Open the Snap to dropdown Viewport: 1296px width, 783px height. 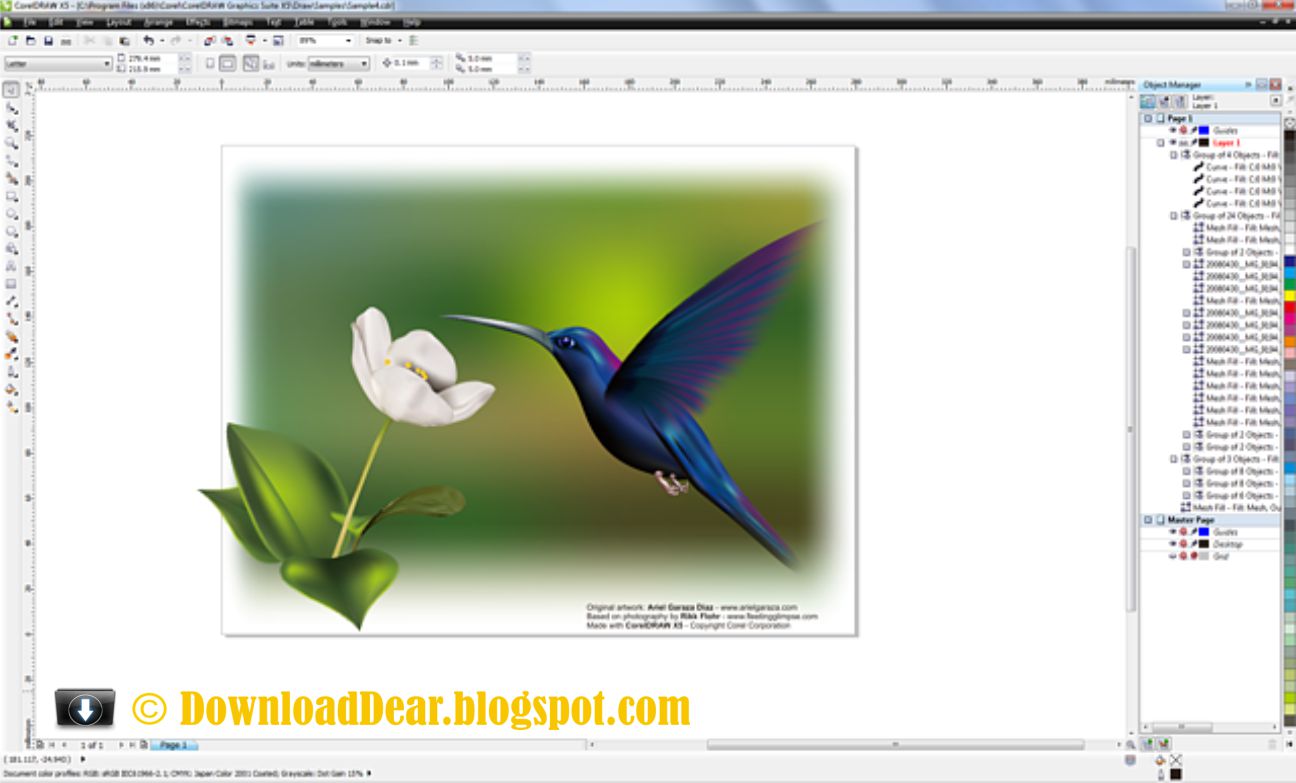pos(382,41)
